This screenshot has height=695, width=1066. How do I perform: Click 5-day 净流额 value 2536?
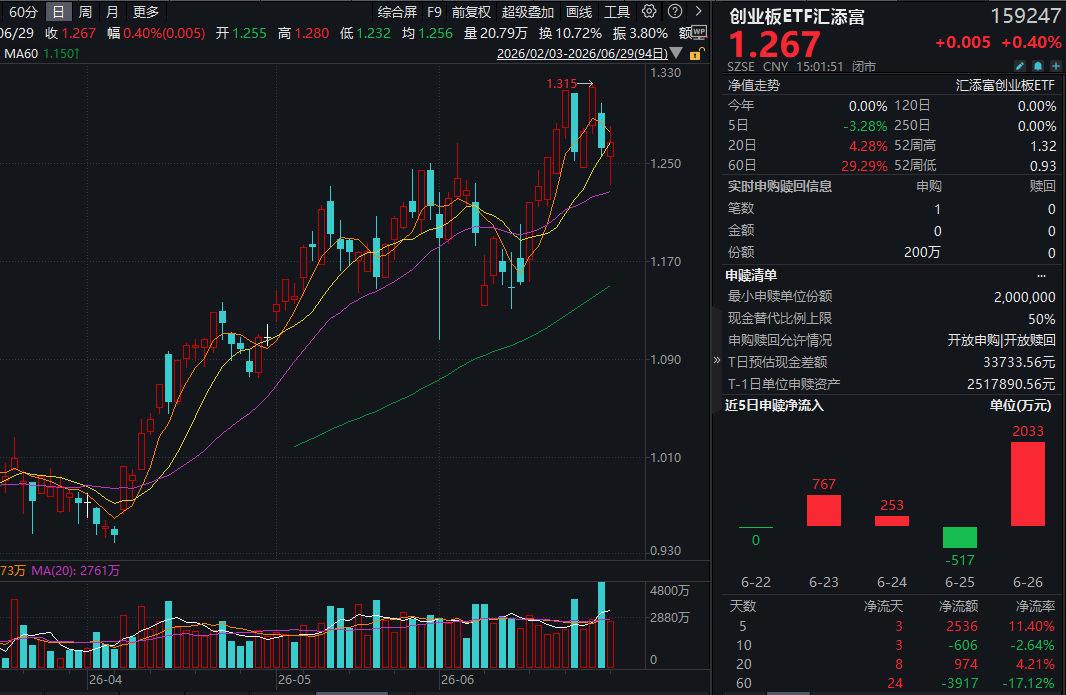tap(961, 626)
